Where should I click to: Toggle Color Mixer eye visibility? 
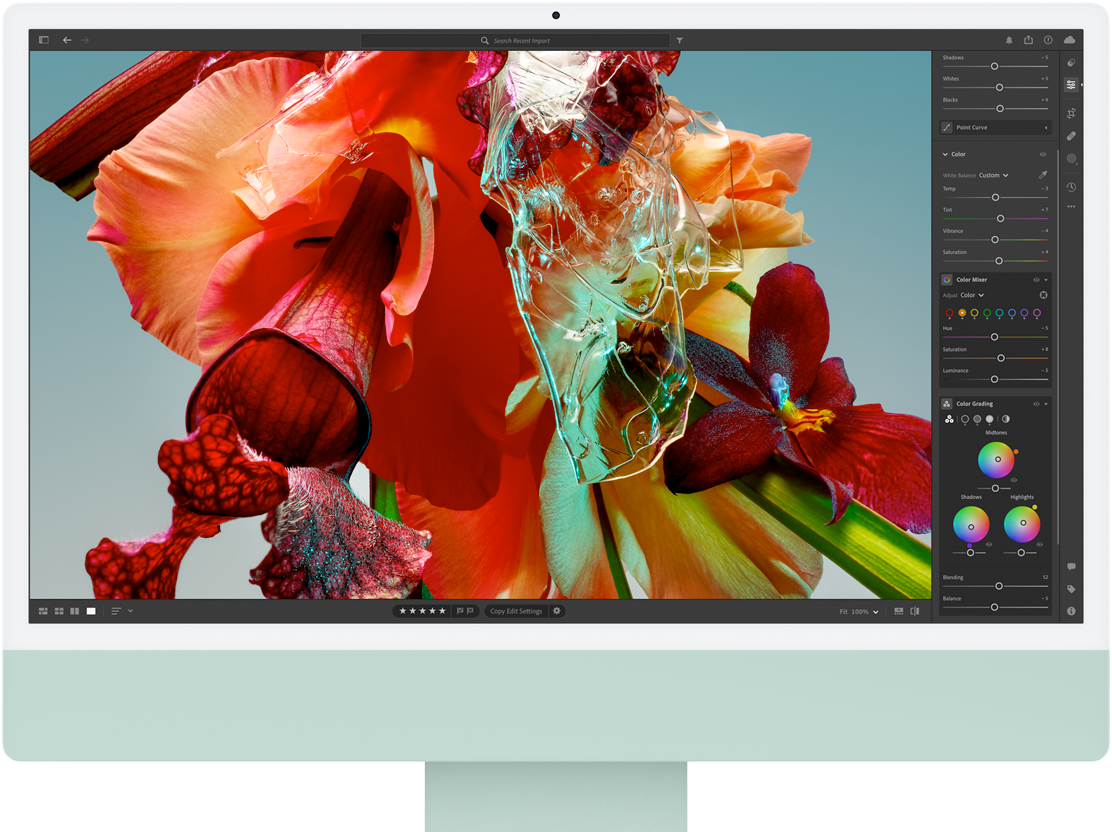click(x=1036, y=280)
